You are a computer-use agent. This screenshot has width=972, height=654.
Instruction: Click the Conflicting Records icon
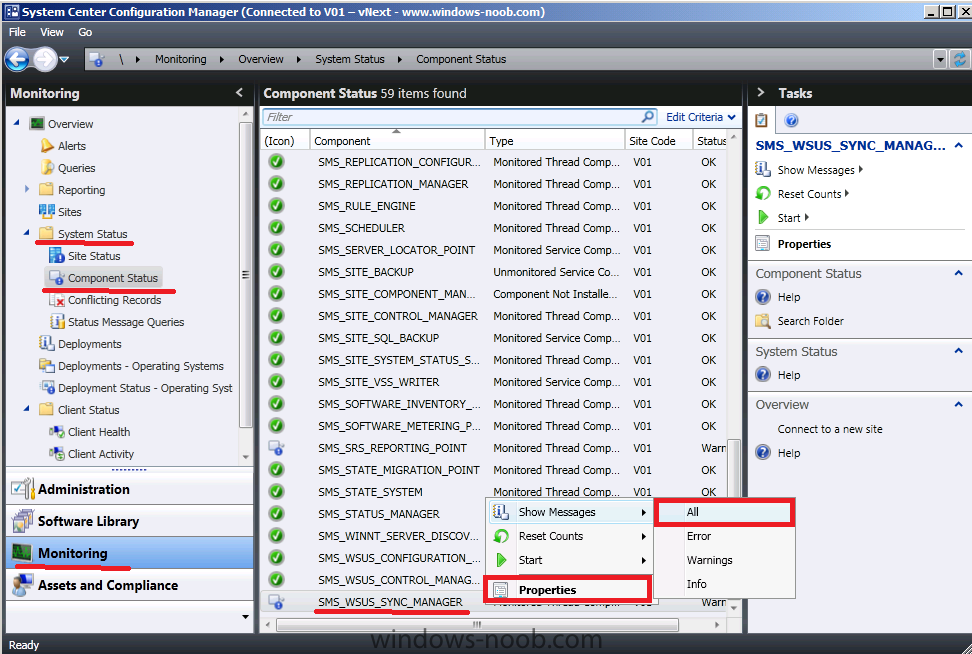(x=56, y=300)
